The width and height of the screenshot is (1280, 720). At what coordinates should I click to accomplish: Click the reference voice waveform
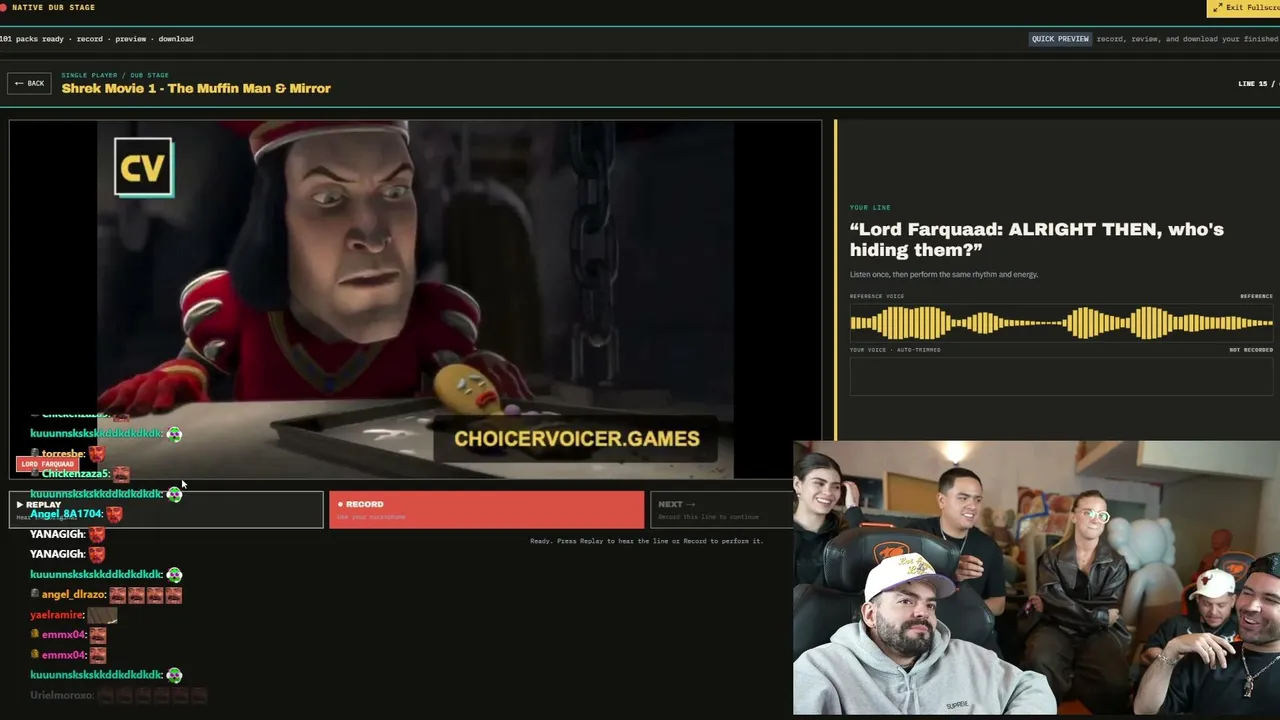pos(1061,323)
